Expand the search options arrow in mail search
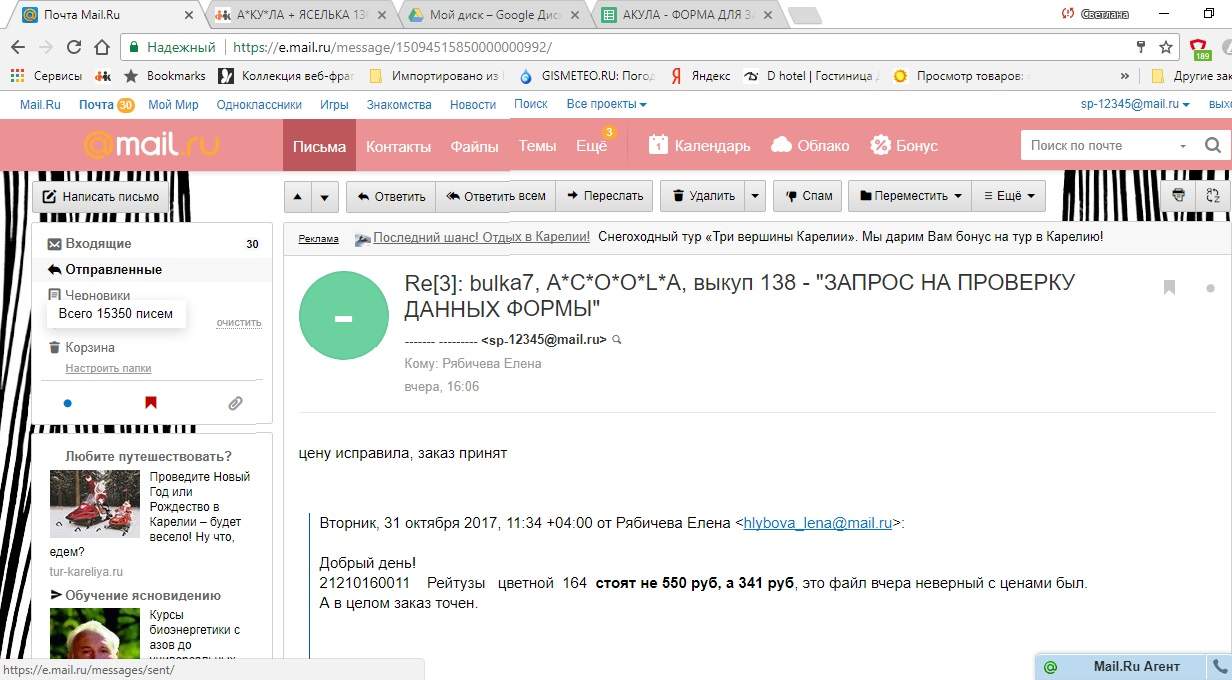 tap(1183, 146)
